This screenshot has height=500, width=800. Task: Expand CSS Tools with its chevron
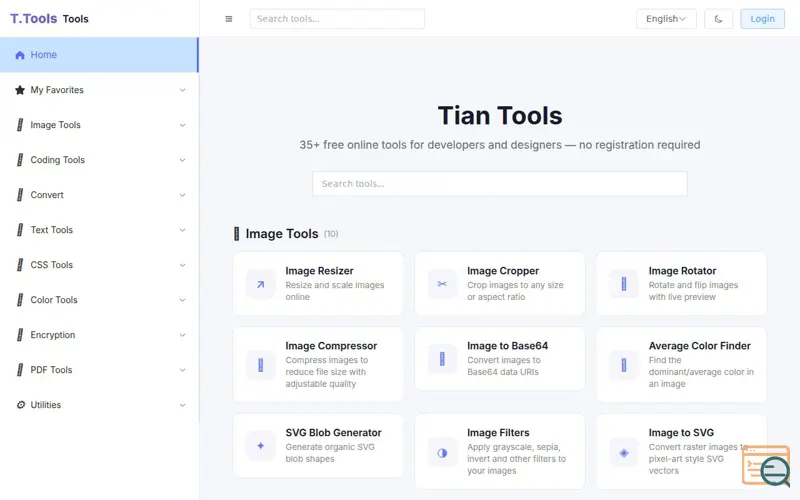182,265
